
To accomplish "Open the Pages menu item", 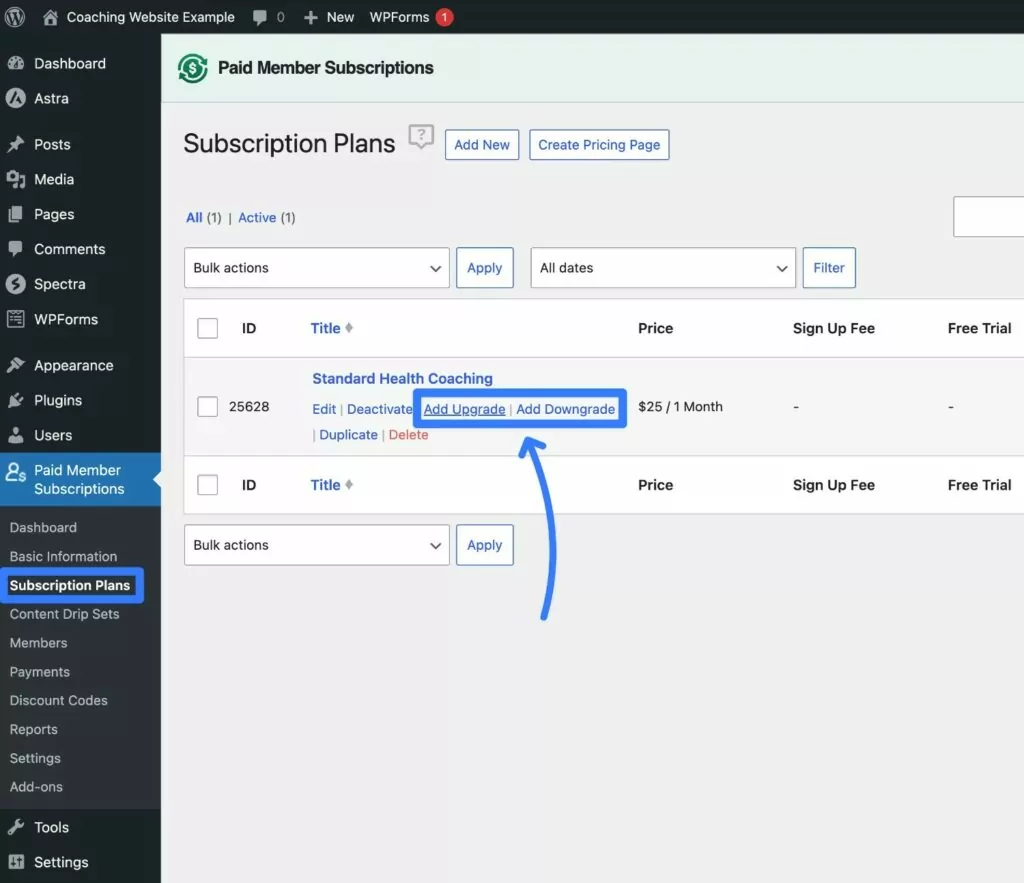I will tap(54, 214).
